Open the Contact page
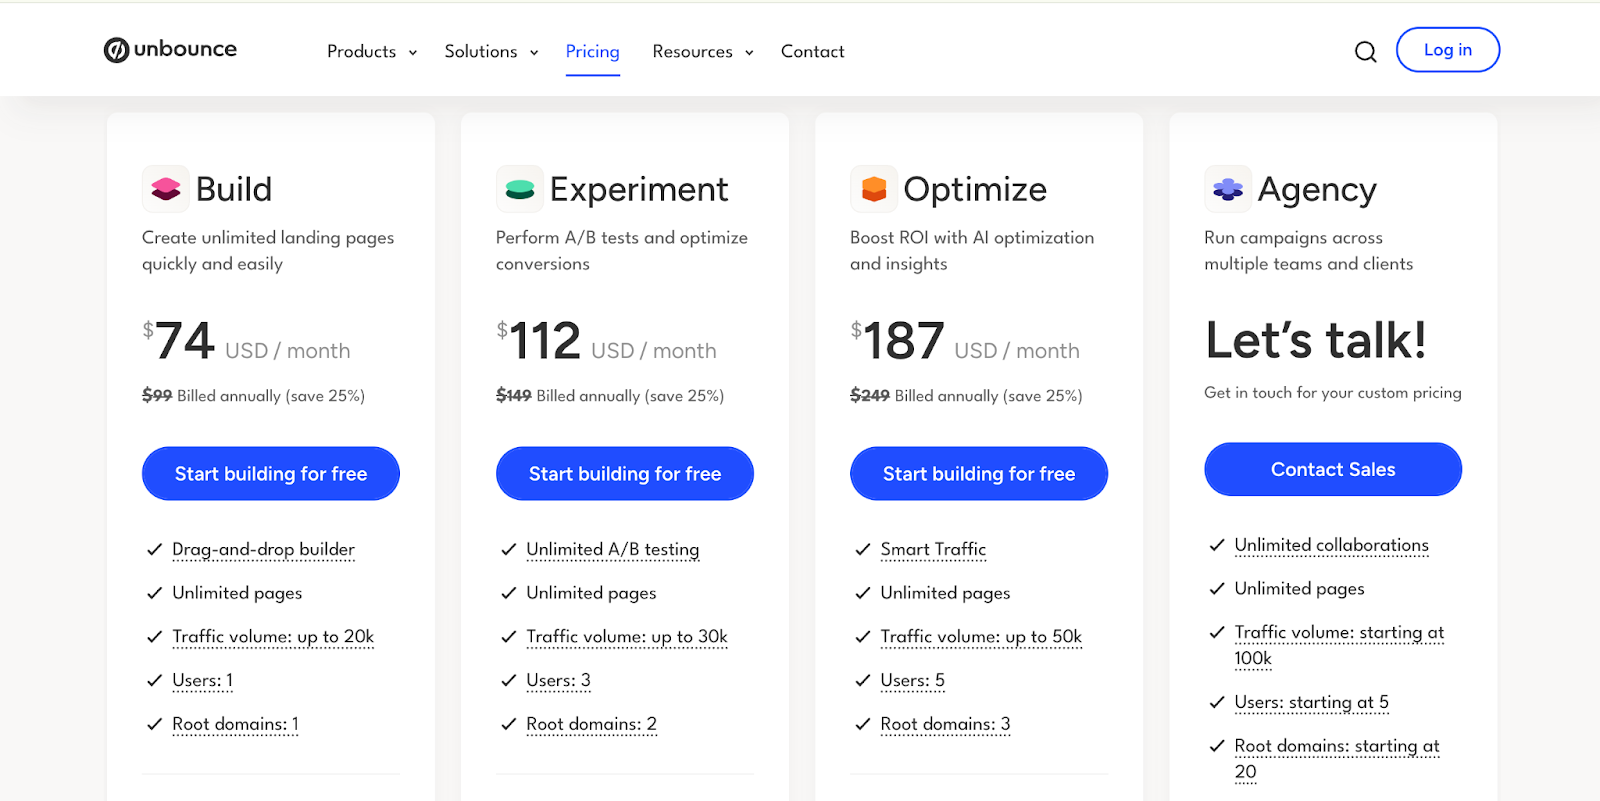Image resolution: width=1600 pixels, height=801 pixels. coord(812,51)
